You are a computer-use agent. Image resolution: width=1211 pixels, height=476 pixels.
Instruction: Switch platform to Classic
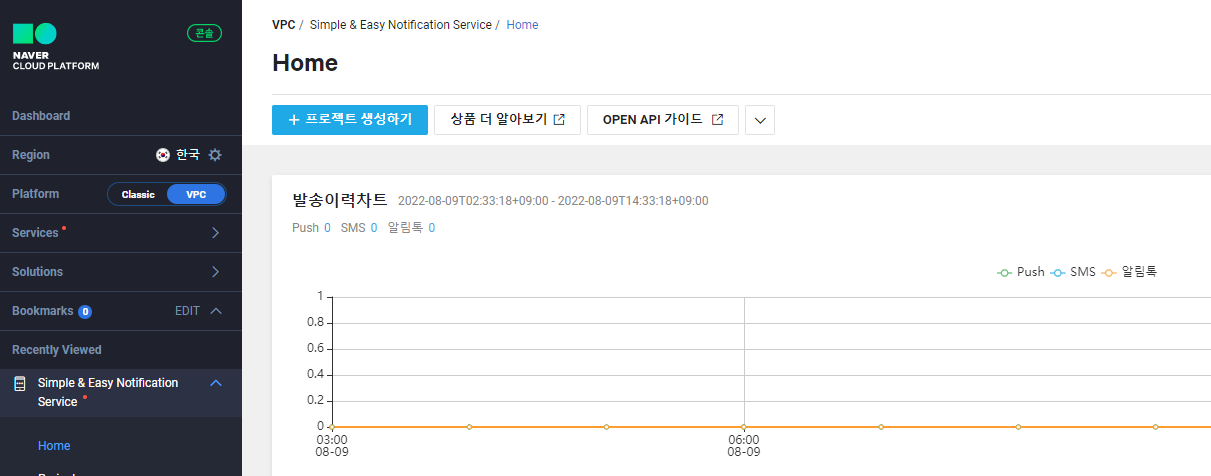pyautogui.click(x=138, y=194)
